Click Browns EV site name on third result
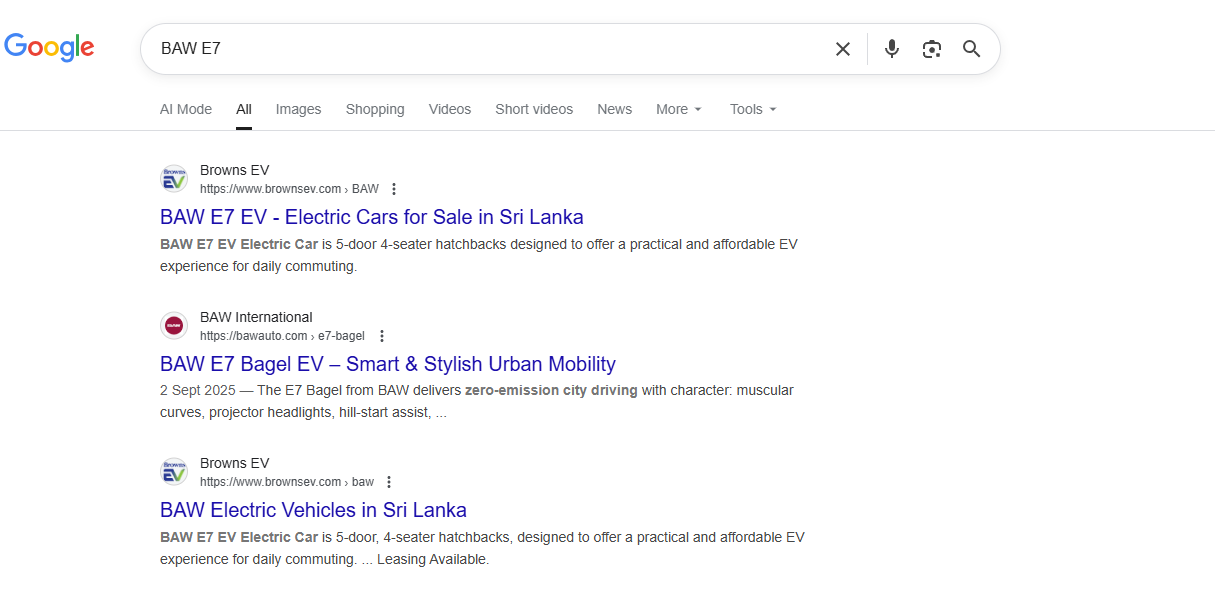Image resolution: width=1215 pixels, height=596 pixels. (x=234, y=463)
